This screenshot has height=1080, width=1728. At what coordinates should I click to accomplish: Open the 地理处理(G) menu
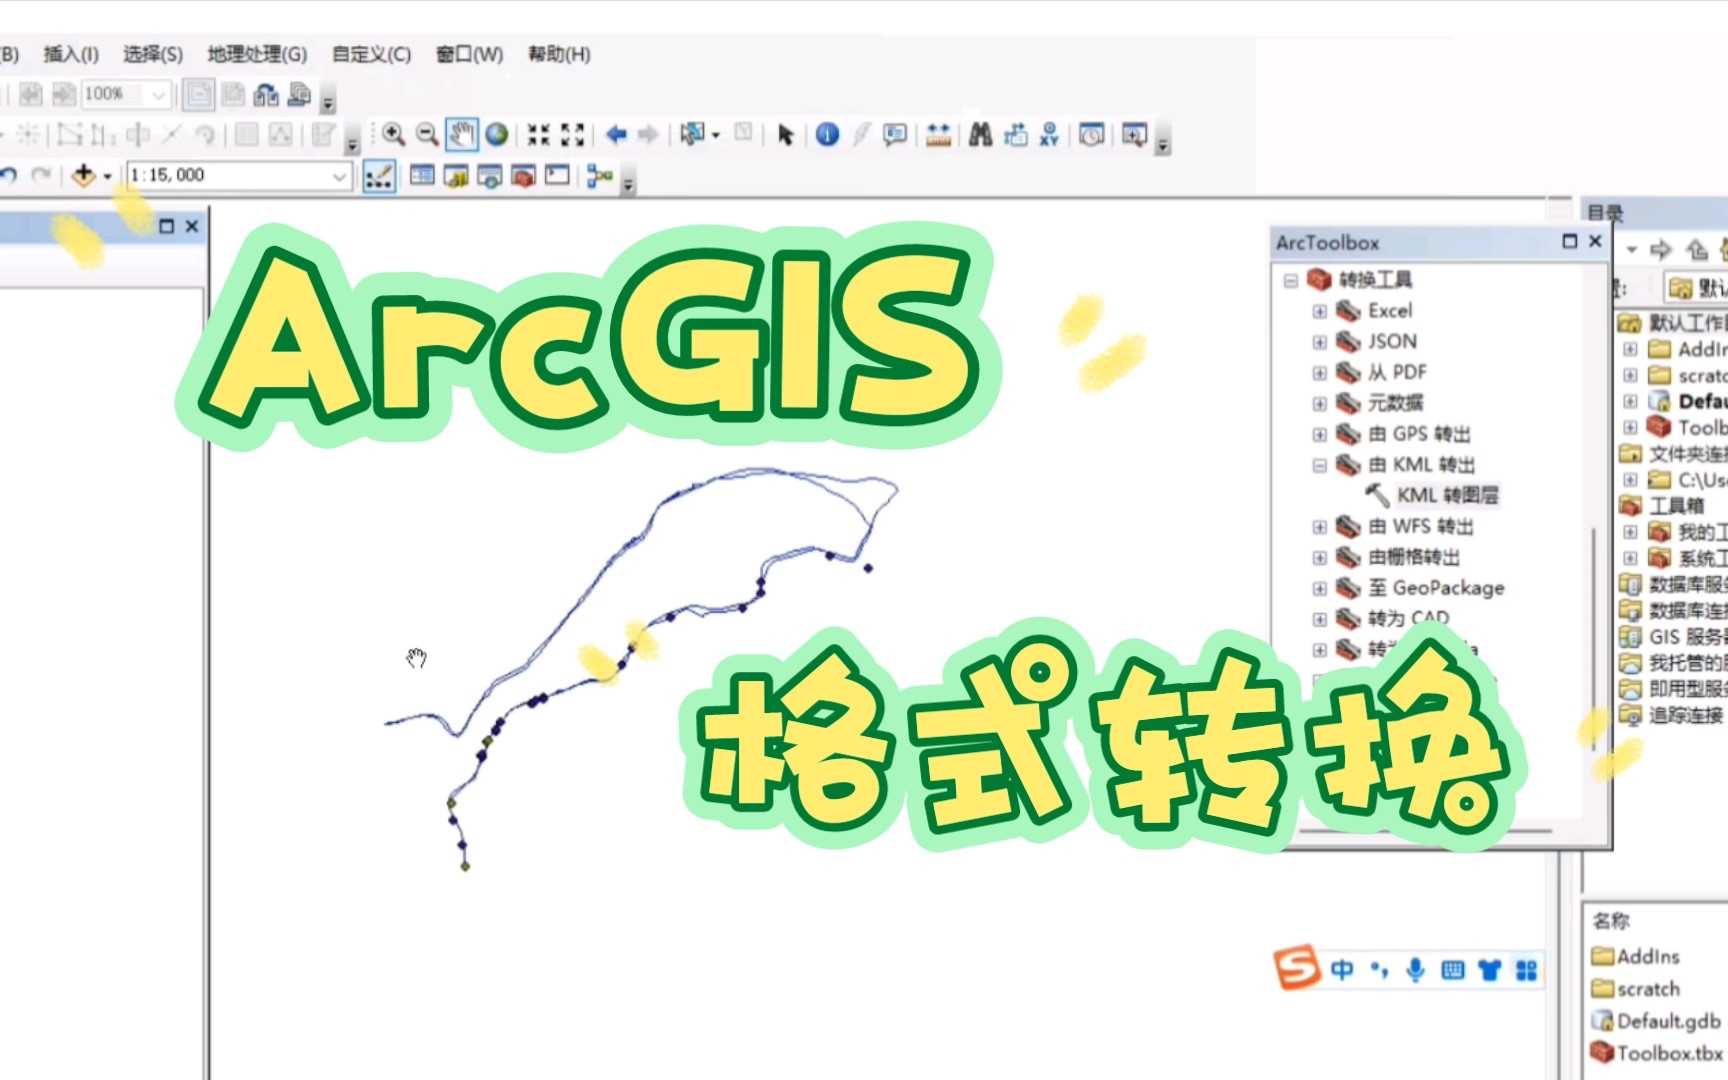pos(256,55)
